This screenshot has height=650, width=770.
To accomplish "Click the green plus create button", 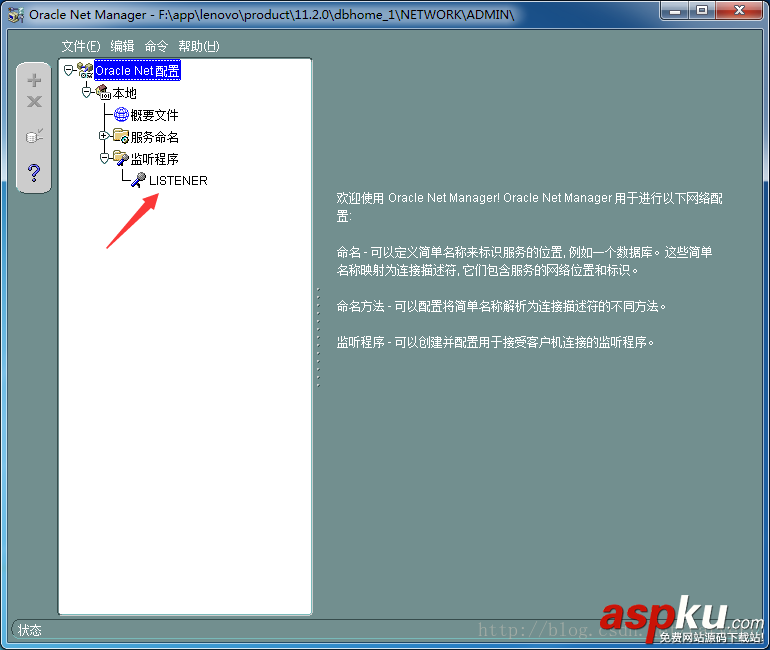I will (34, 80).
